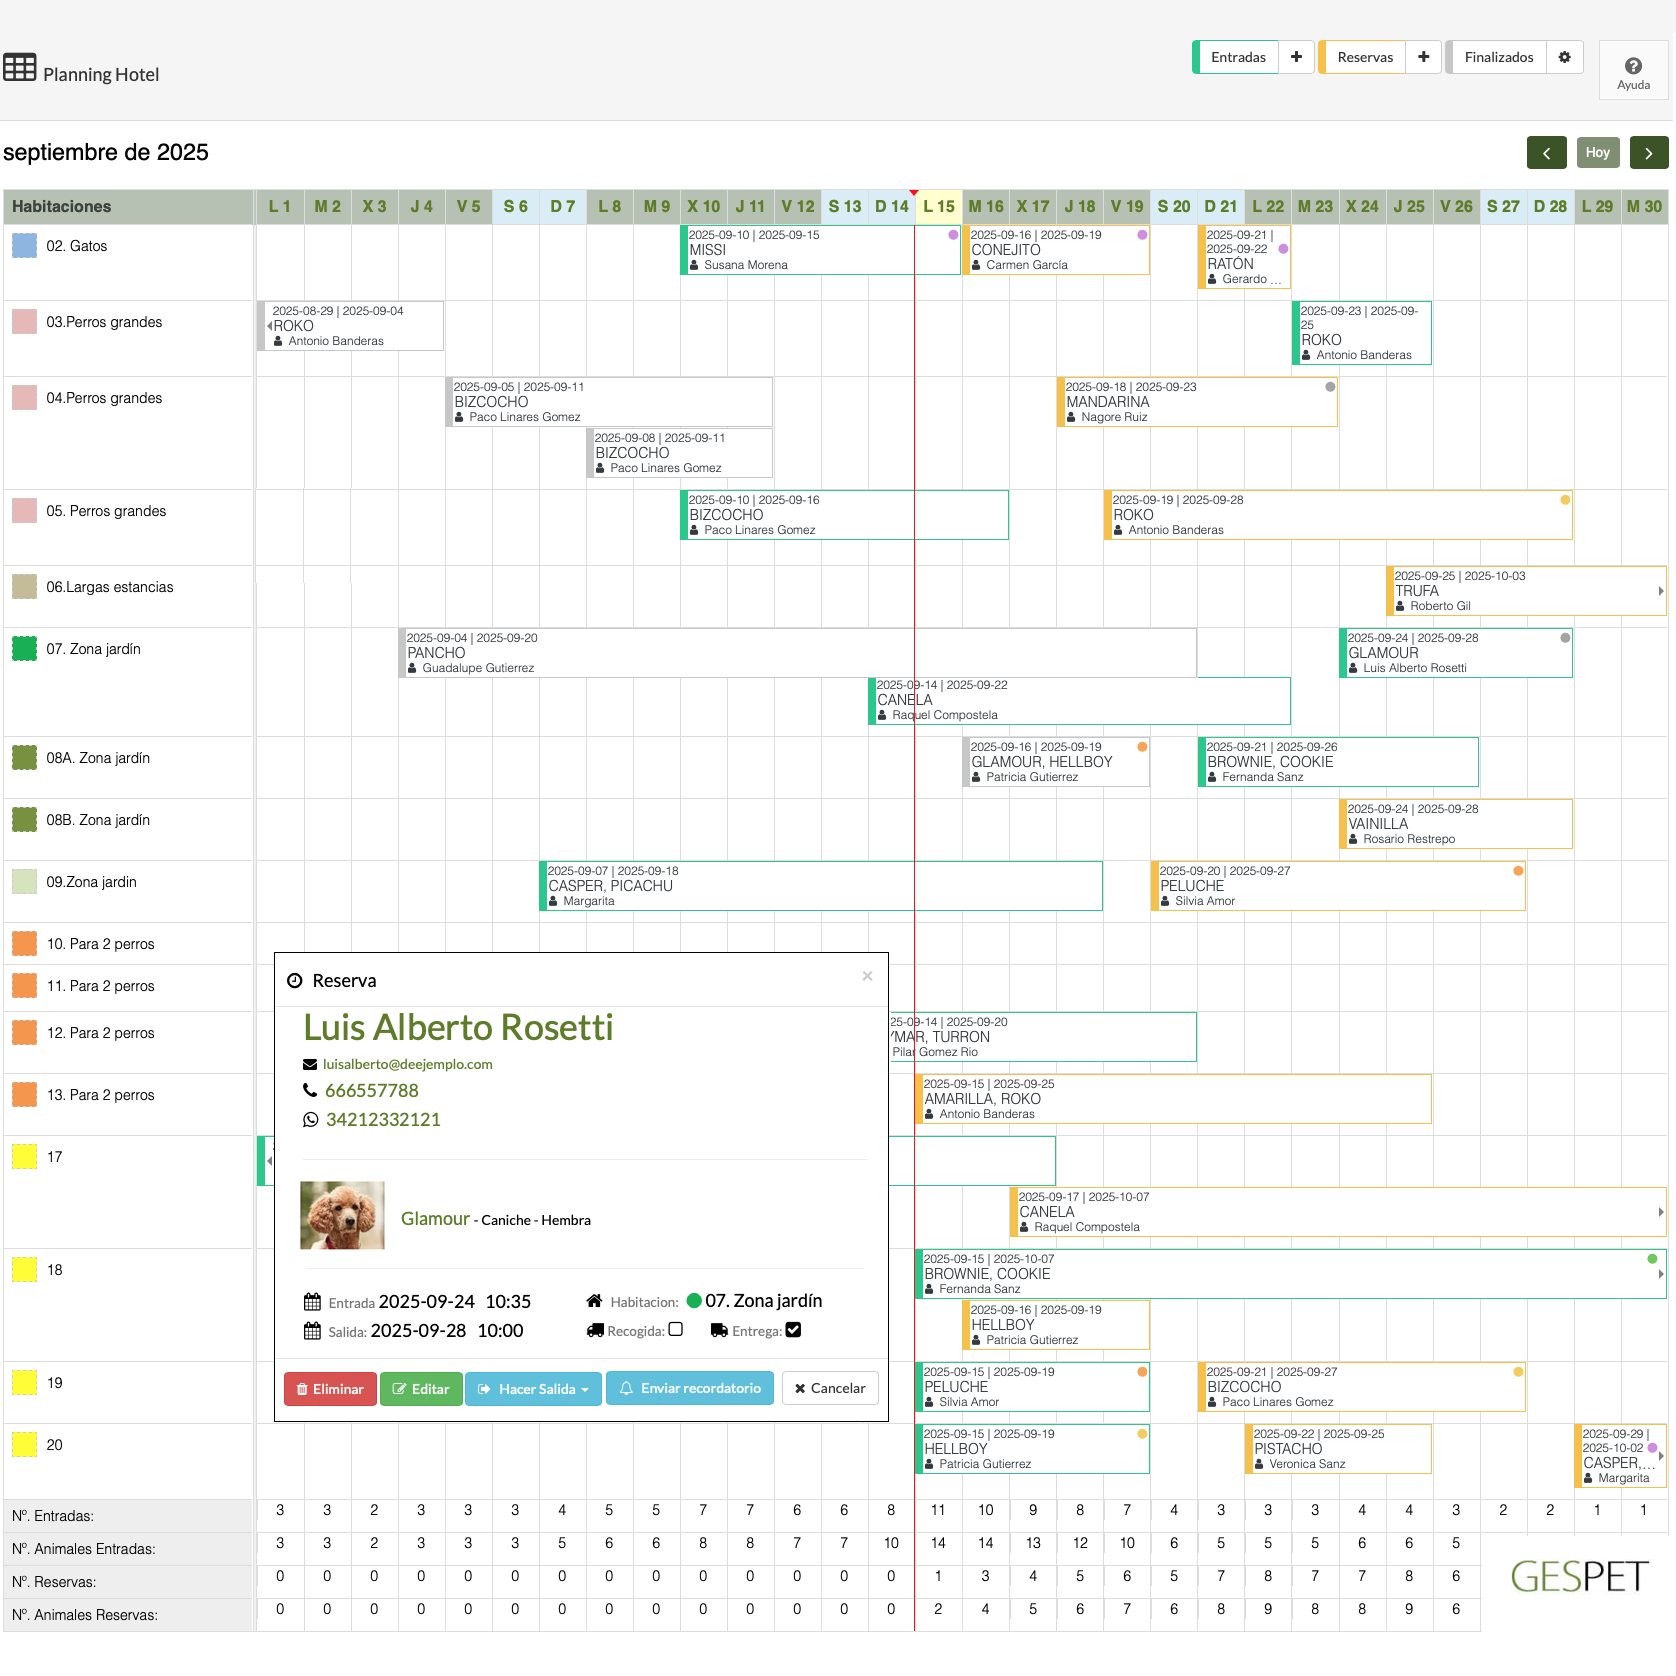Expand TRUFA reservation continuation arrow
The height and width of the screenshot is (1676, 1676).
1660,591
